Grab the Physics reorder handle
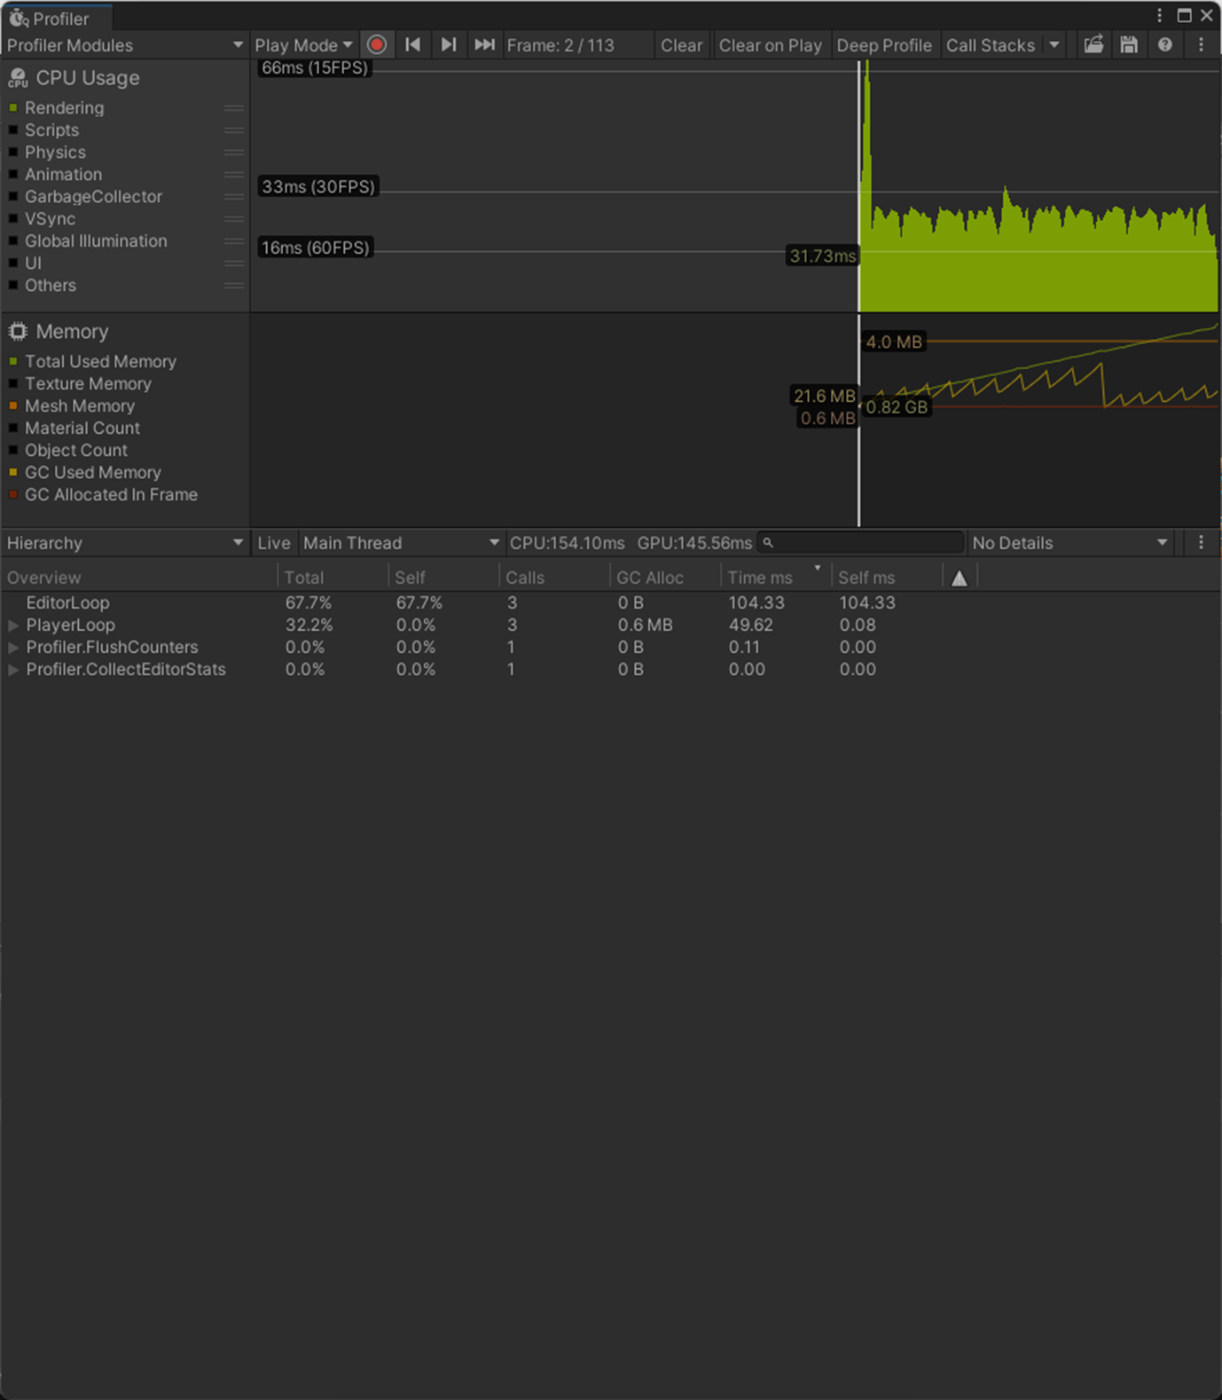 [234, 152]
